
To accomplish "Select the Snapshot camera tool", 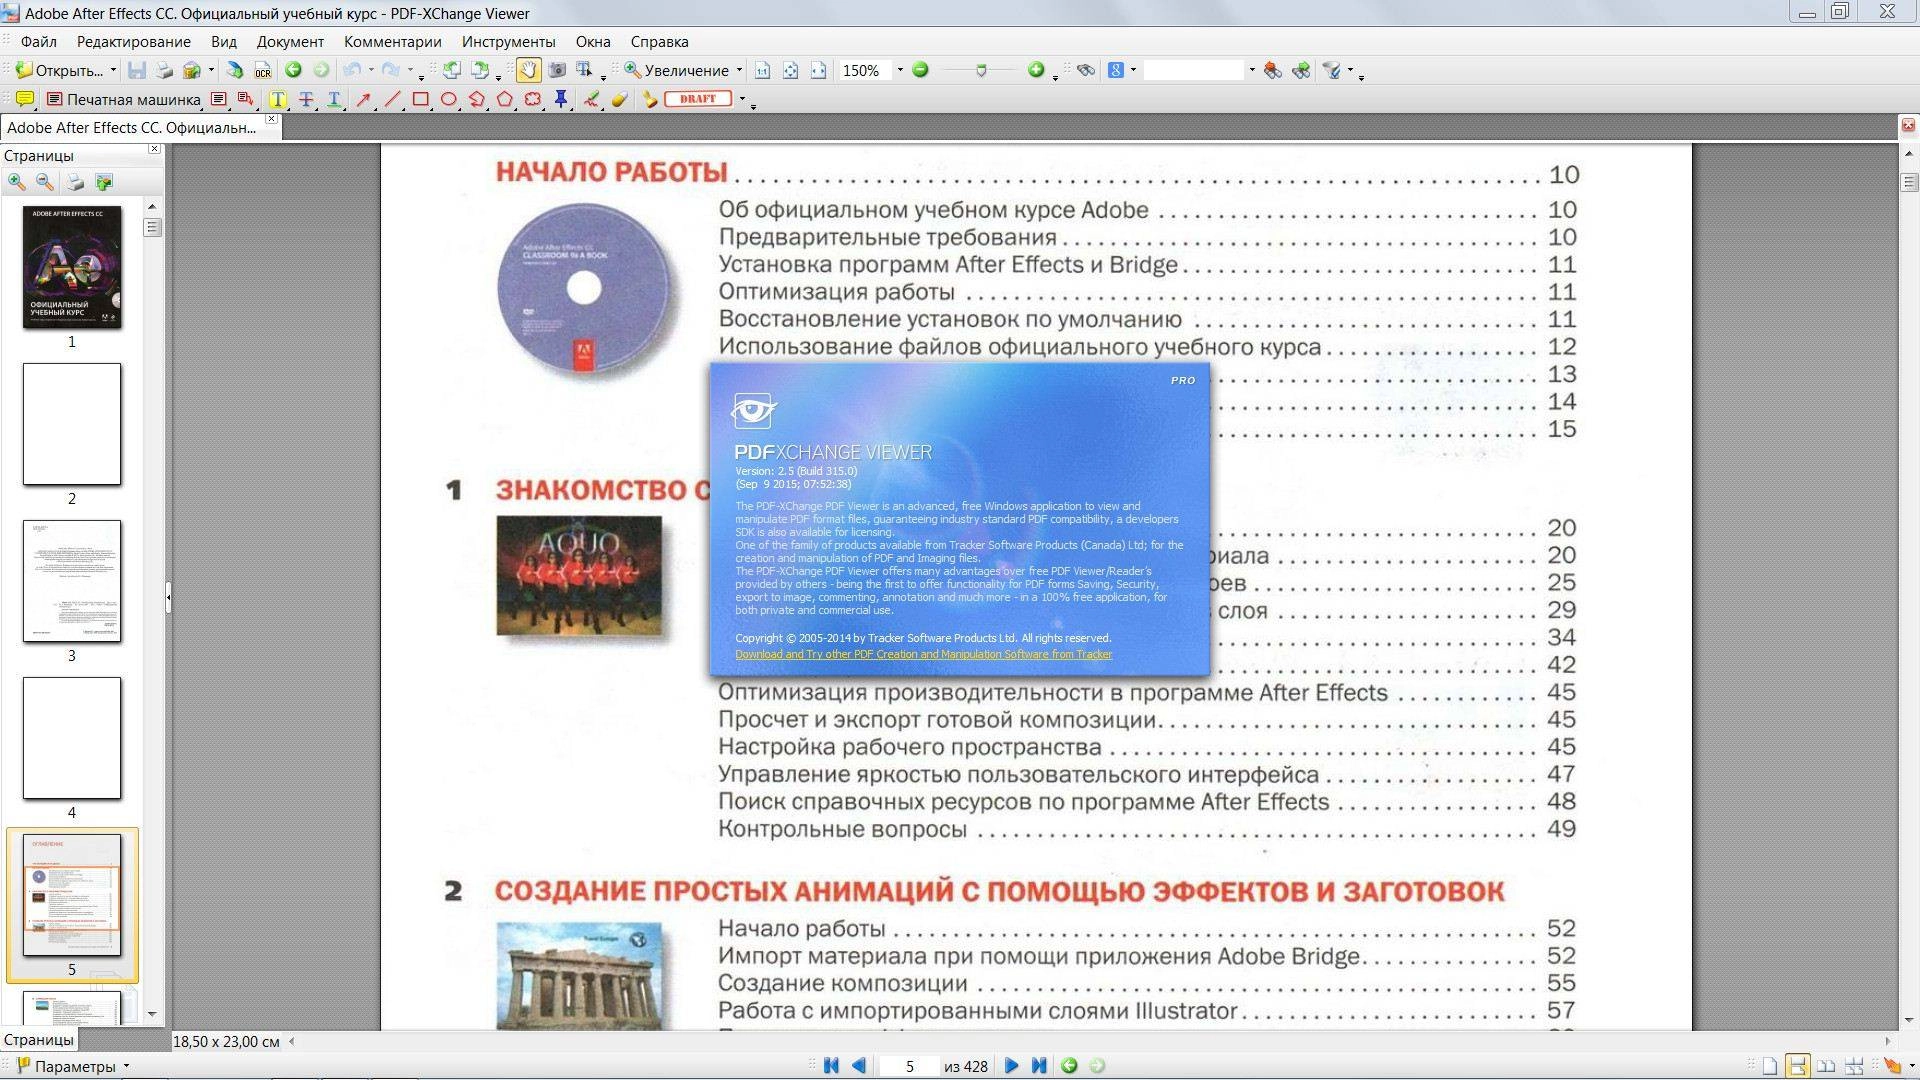I will click(x=557, y=70).
